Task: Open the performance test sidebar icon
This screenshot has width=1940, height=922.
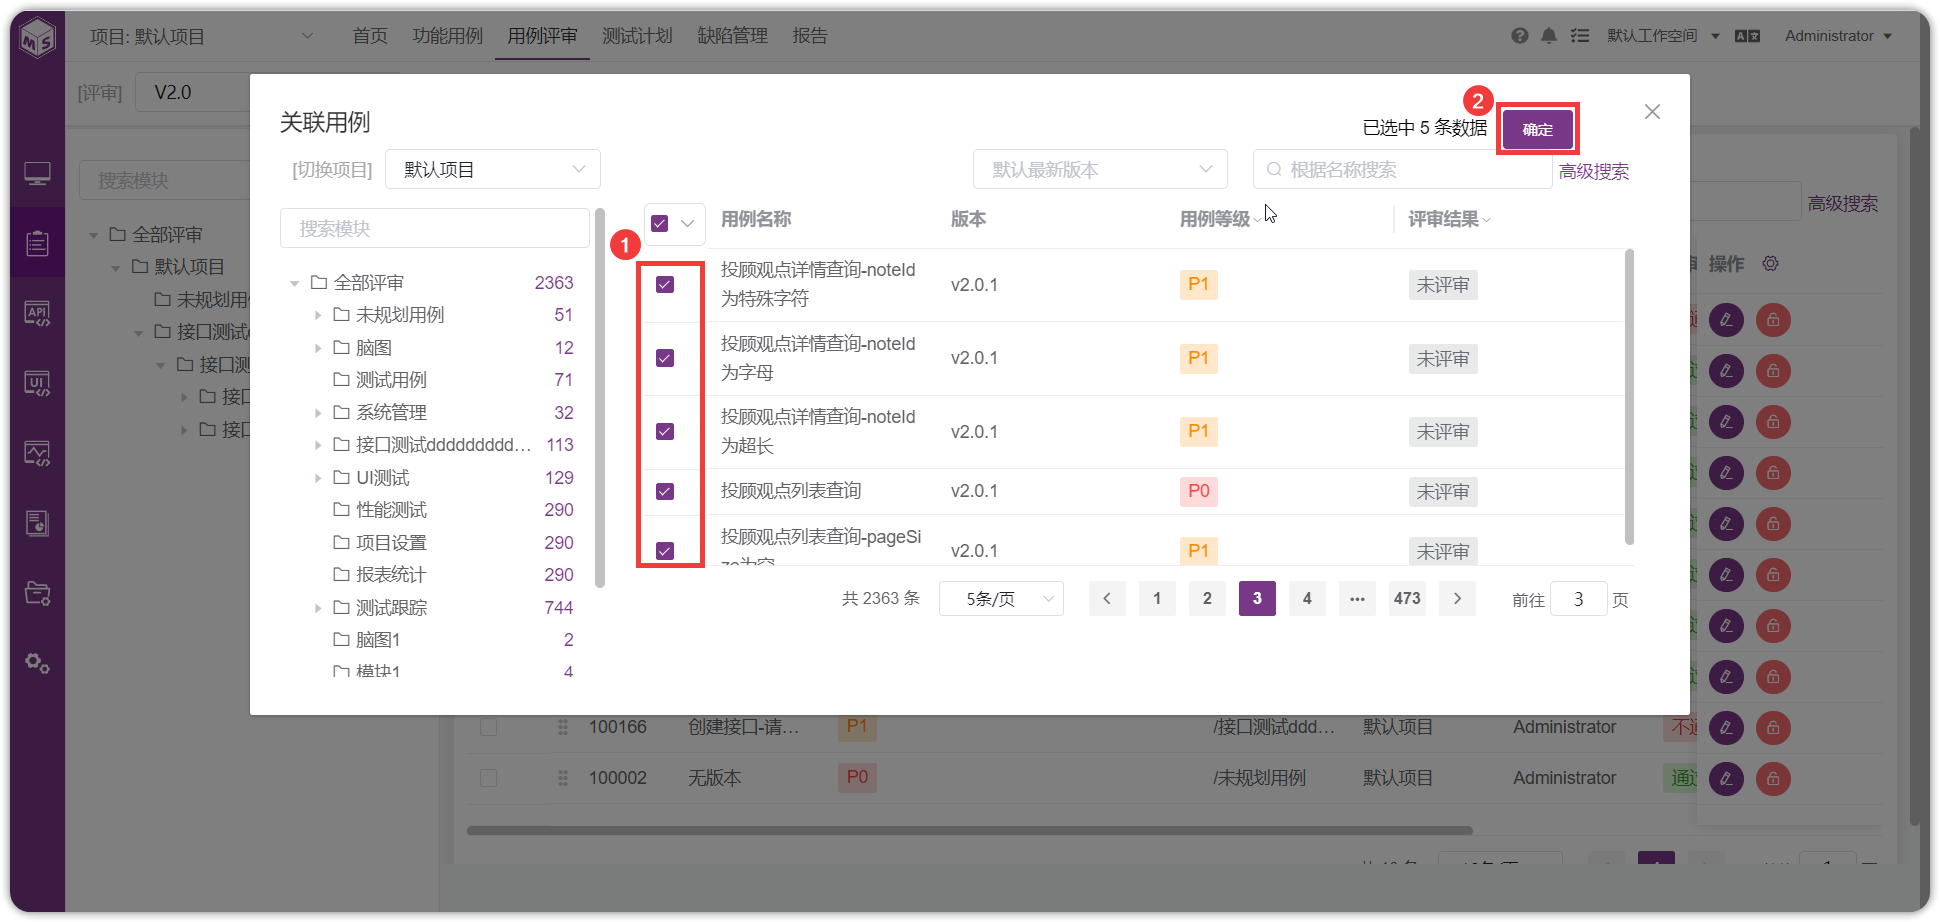Action: (x=38, y=453)
